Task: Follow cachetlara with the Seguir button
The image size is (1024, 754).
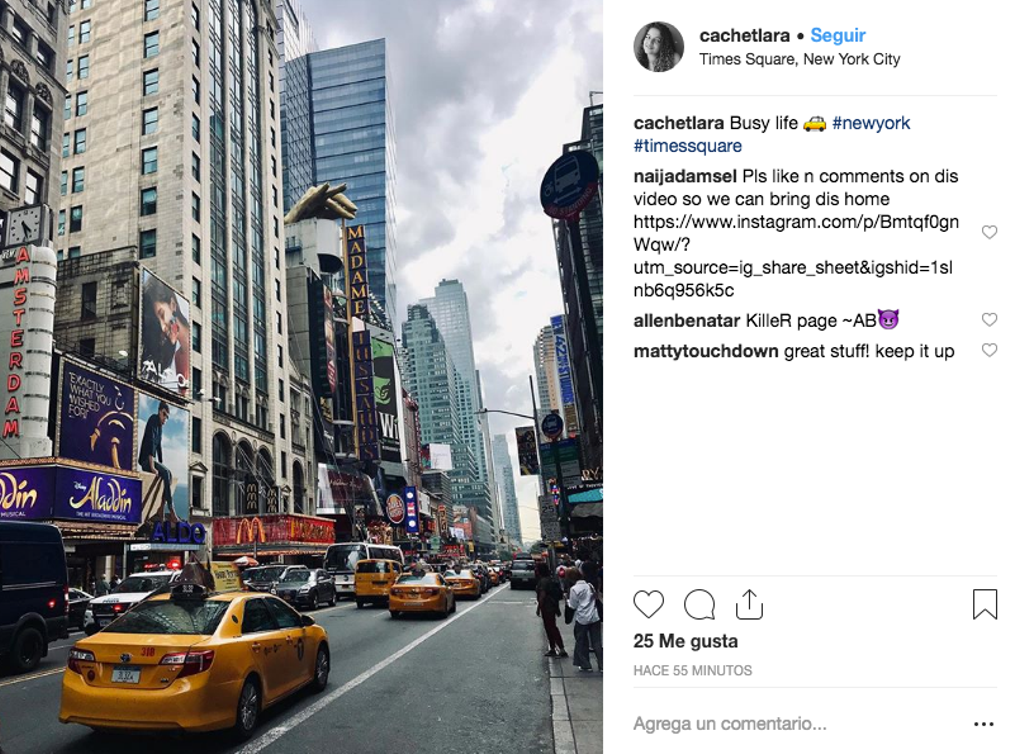Action: (838, 35)
